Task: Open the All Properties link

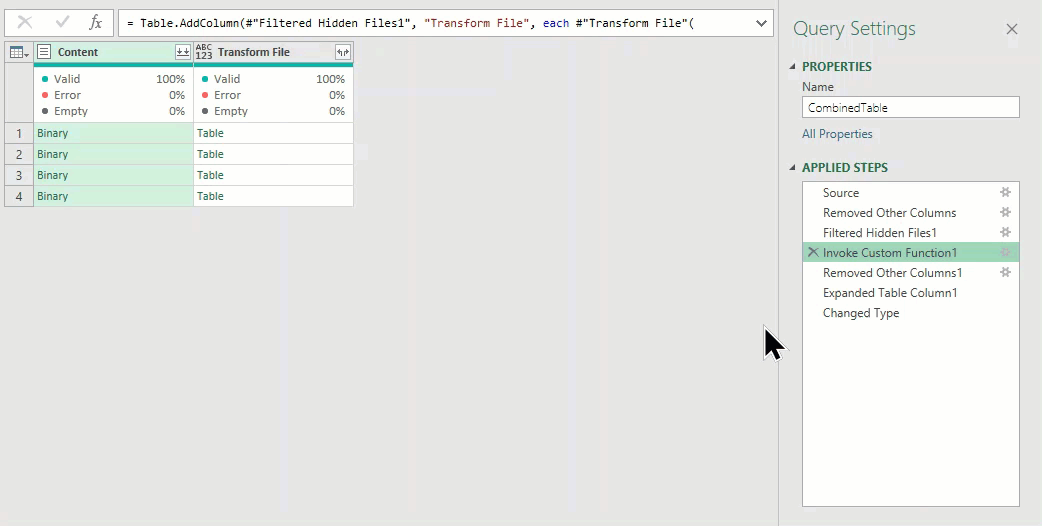Action: [837, 134]
